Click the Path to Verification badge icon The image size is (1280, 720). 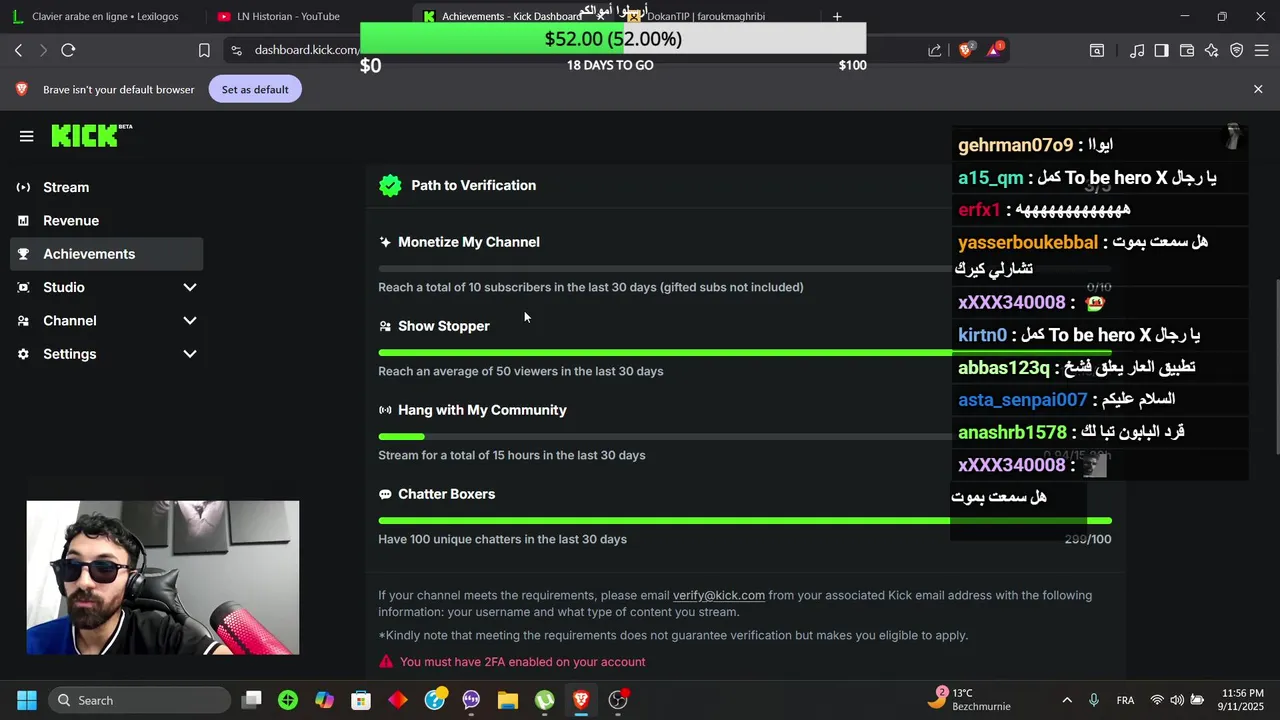[x=390, y=186]
